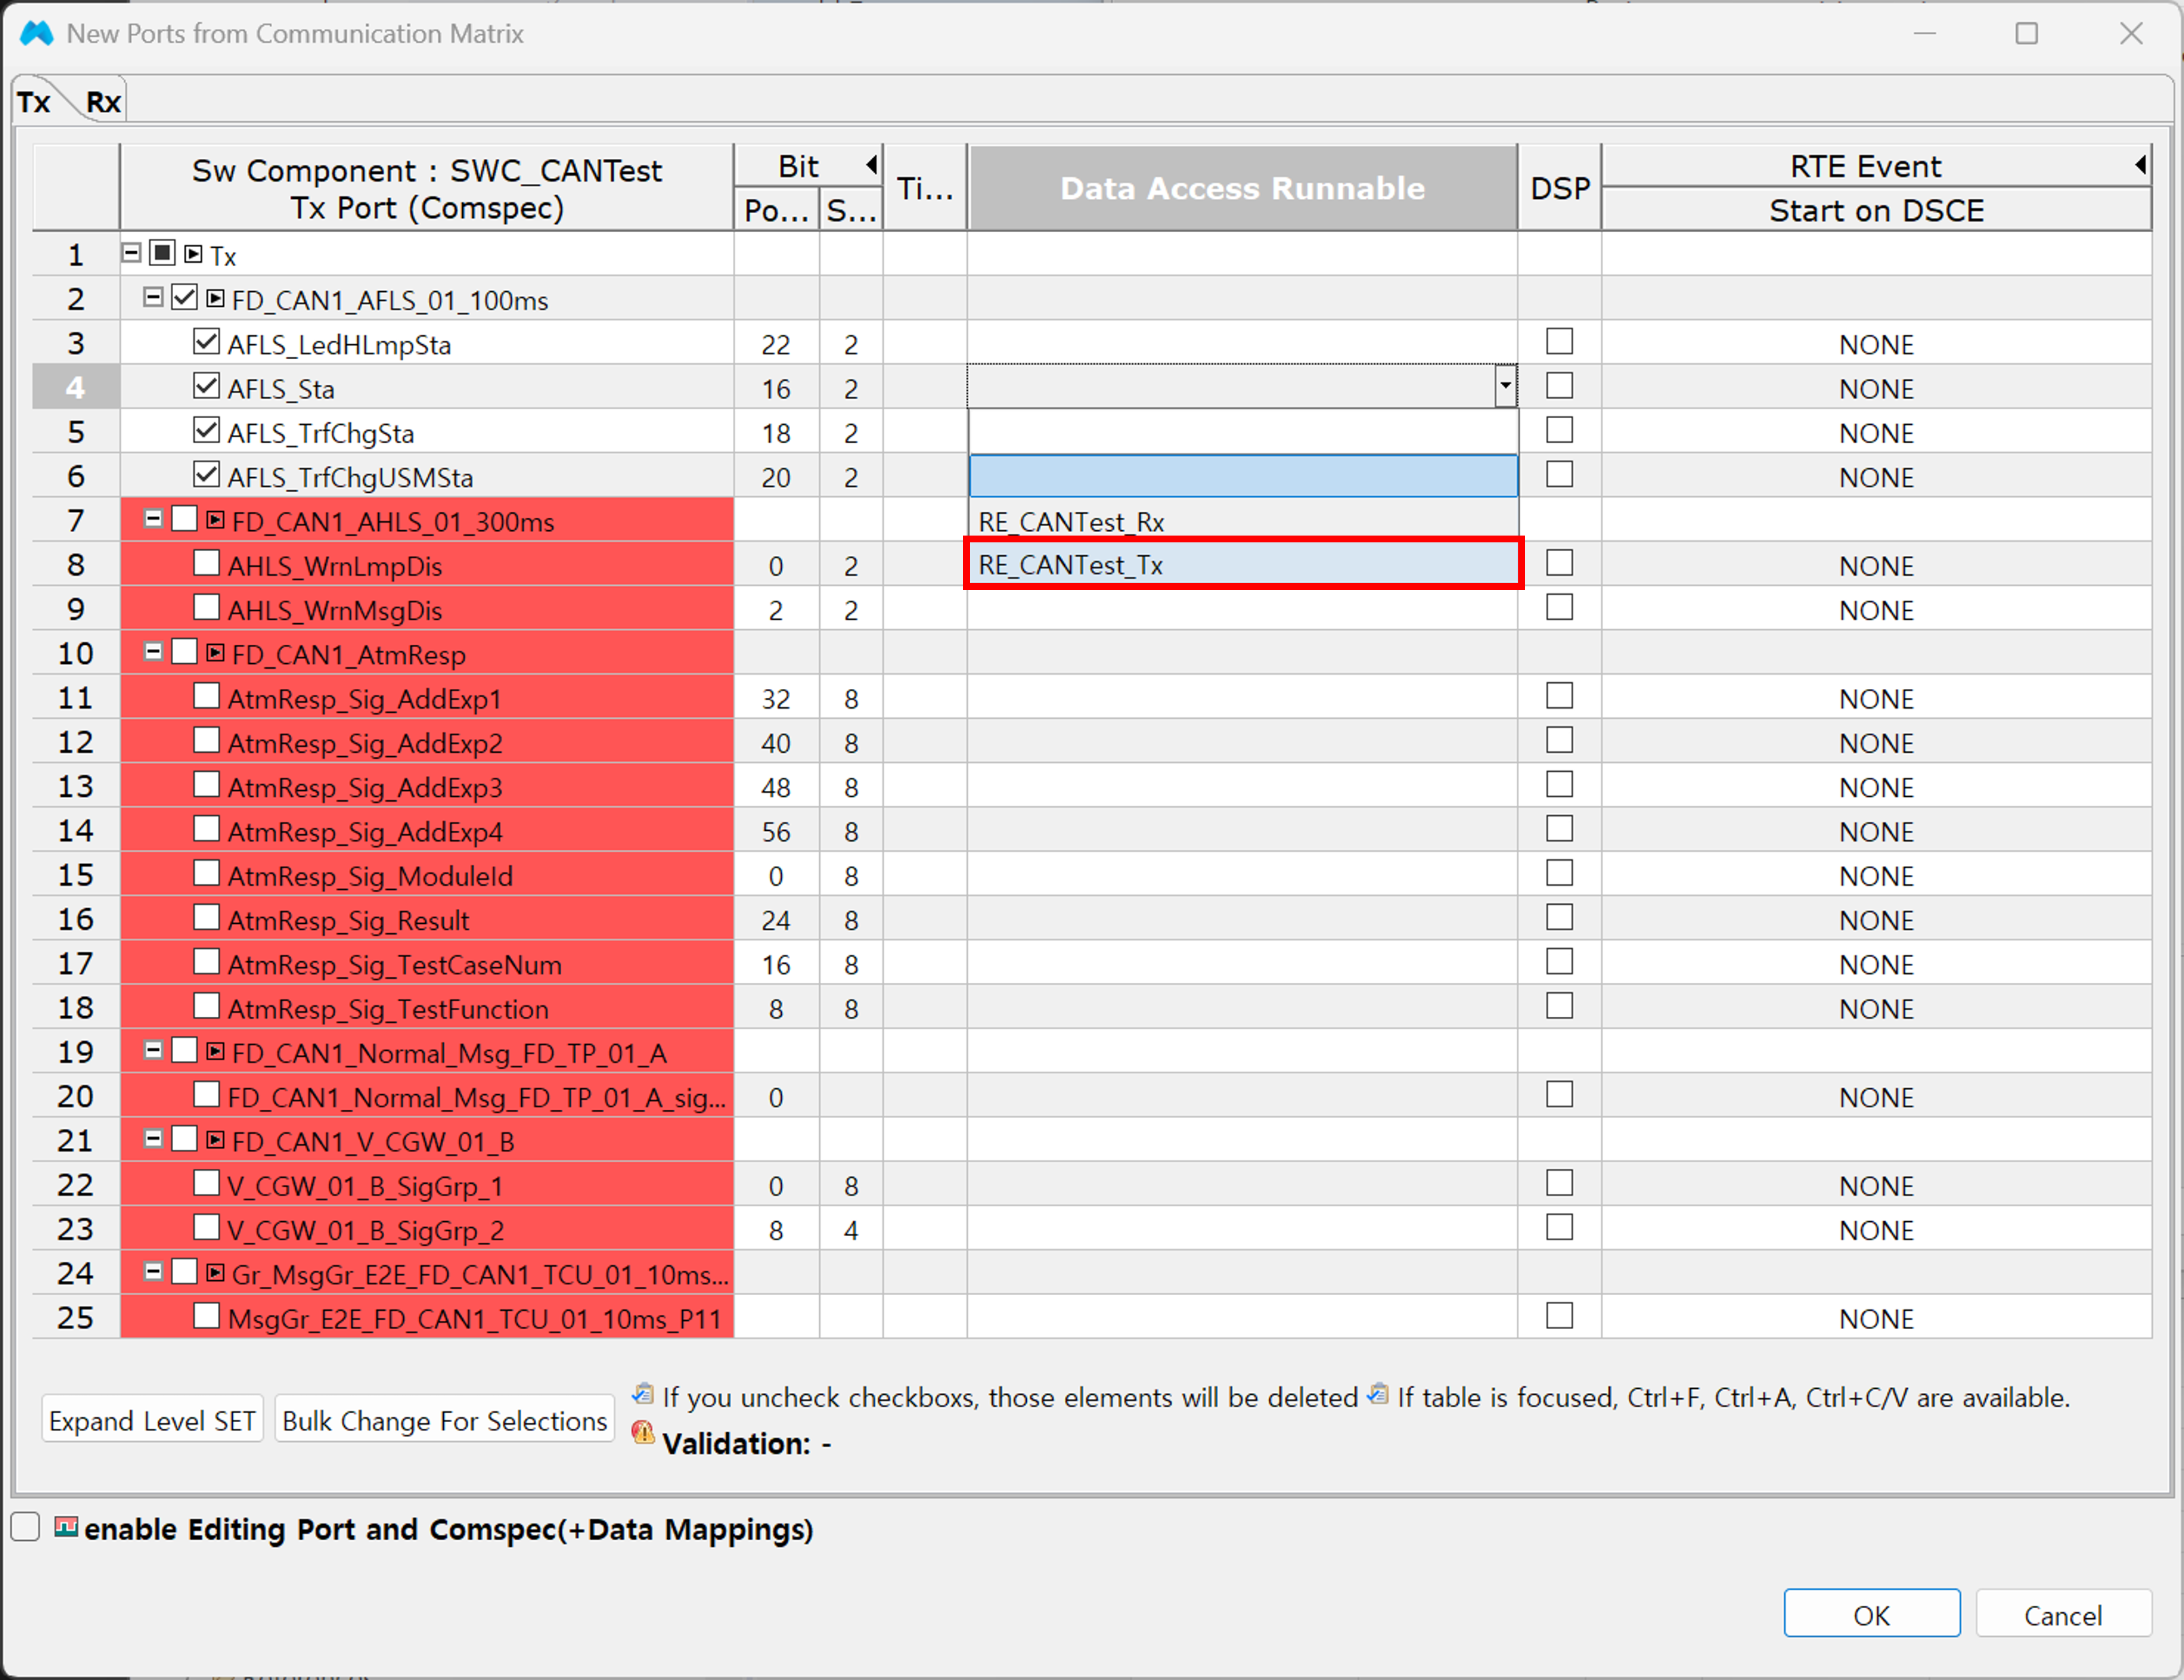This screenshot has width=2184, height=1680.
Task: Collapse the Tx root tree node
Action: point(131,253)
